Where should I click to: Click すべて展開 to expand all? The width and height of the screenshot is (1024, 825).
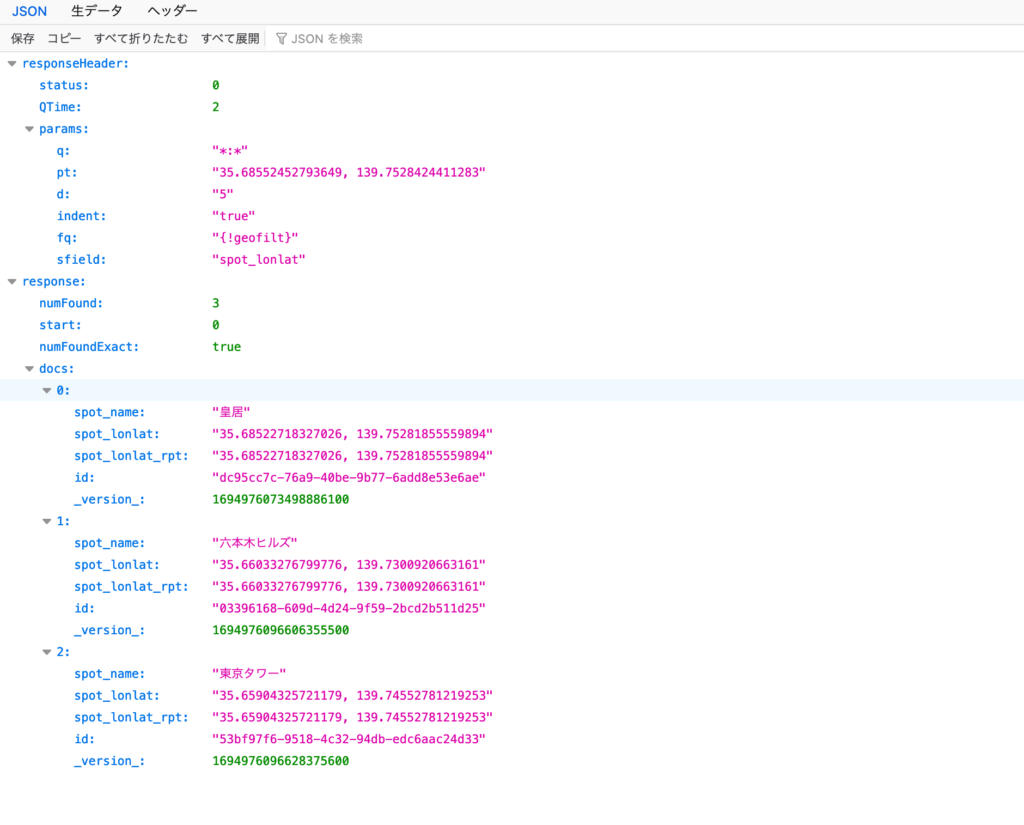point(230,39)
